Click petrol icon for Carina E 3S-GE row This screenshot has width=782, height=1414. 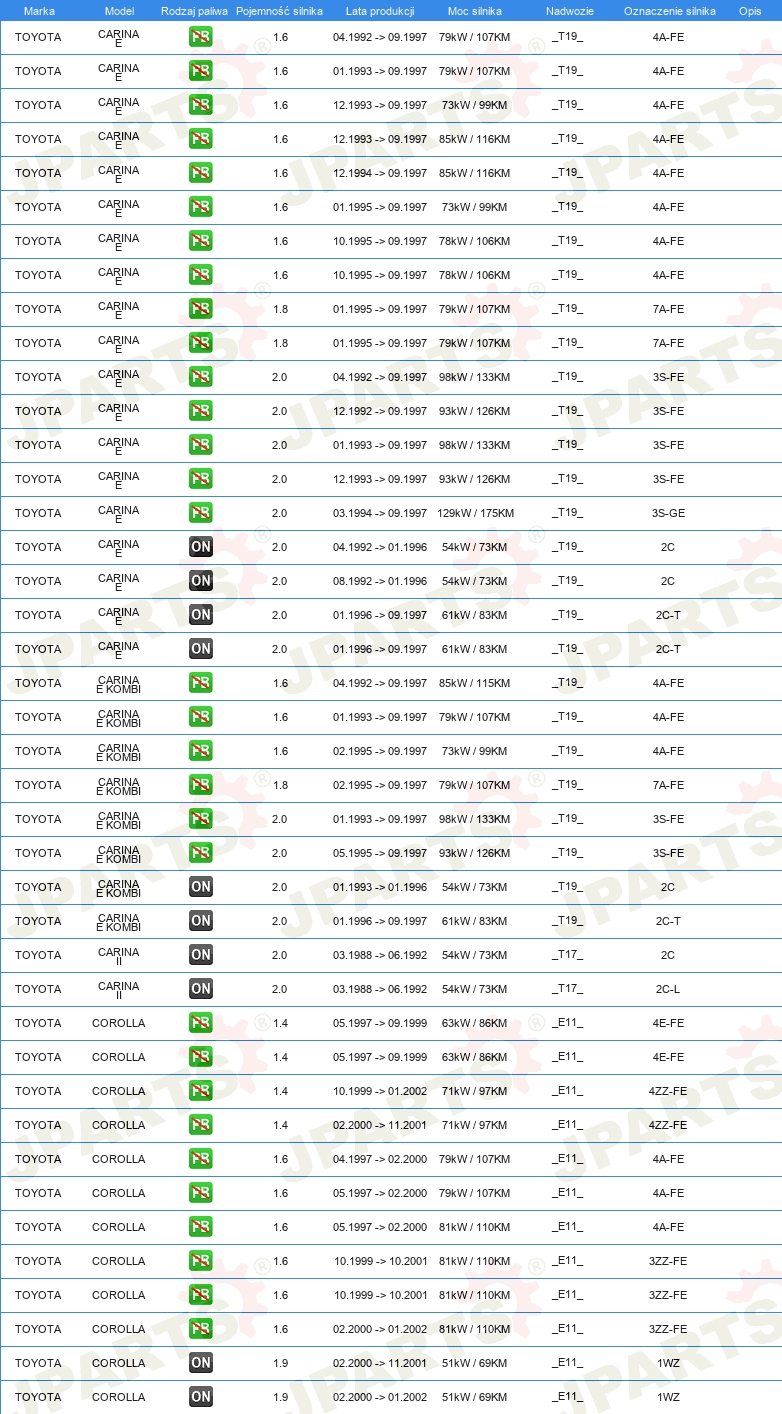click(200, 513)
